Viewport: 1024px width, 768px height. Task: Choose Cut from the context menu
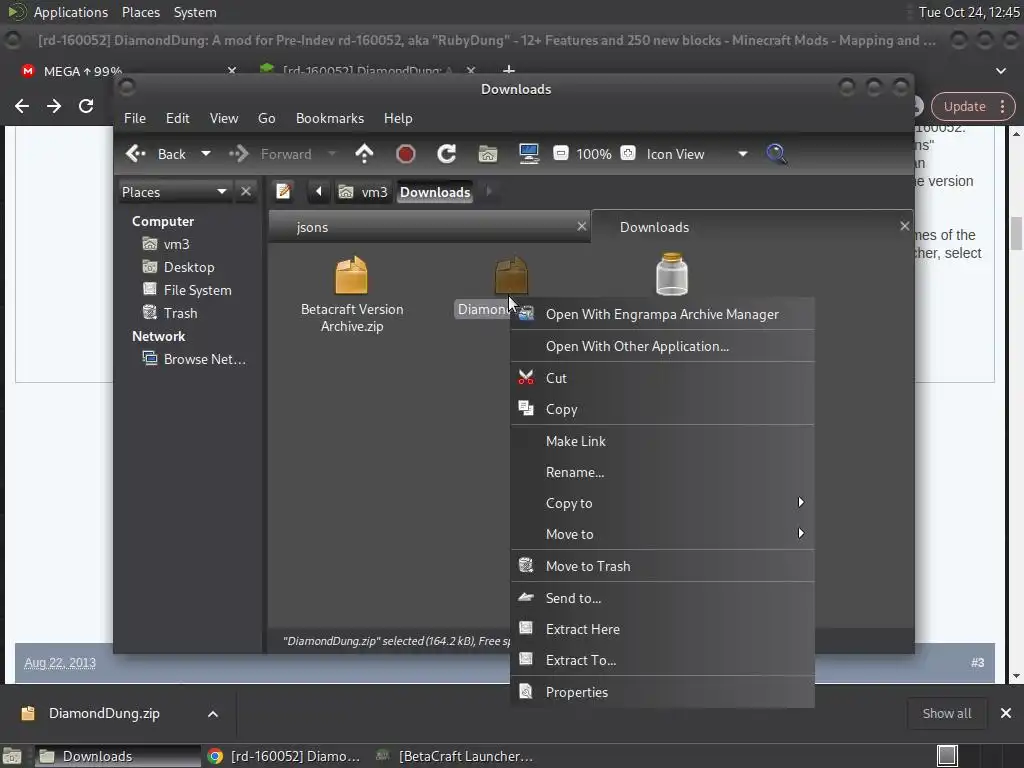(x=662, y=378)
